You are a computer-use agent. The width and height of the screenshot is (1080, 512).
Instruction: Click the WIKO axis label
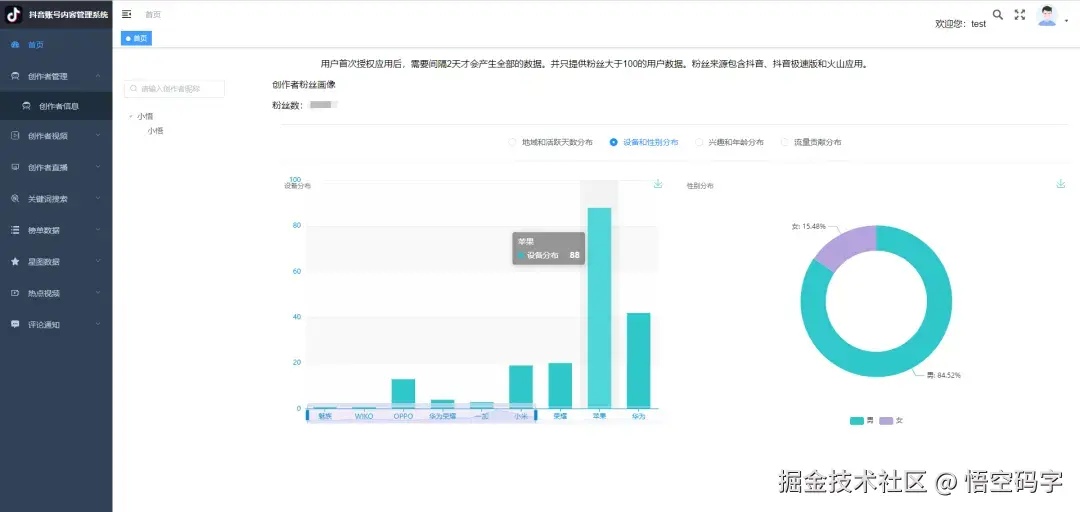(x=364, y=416)
